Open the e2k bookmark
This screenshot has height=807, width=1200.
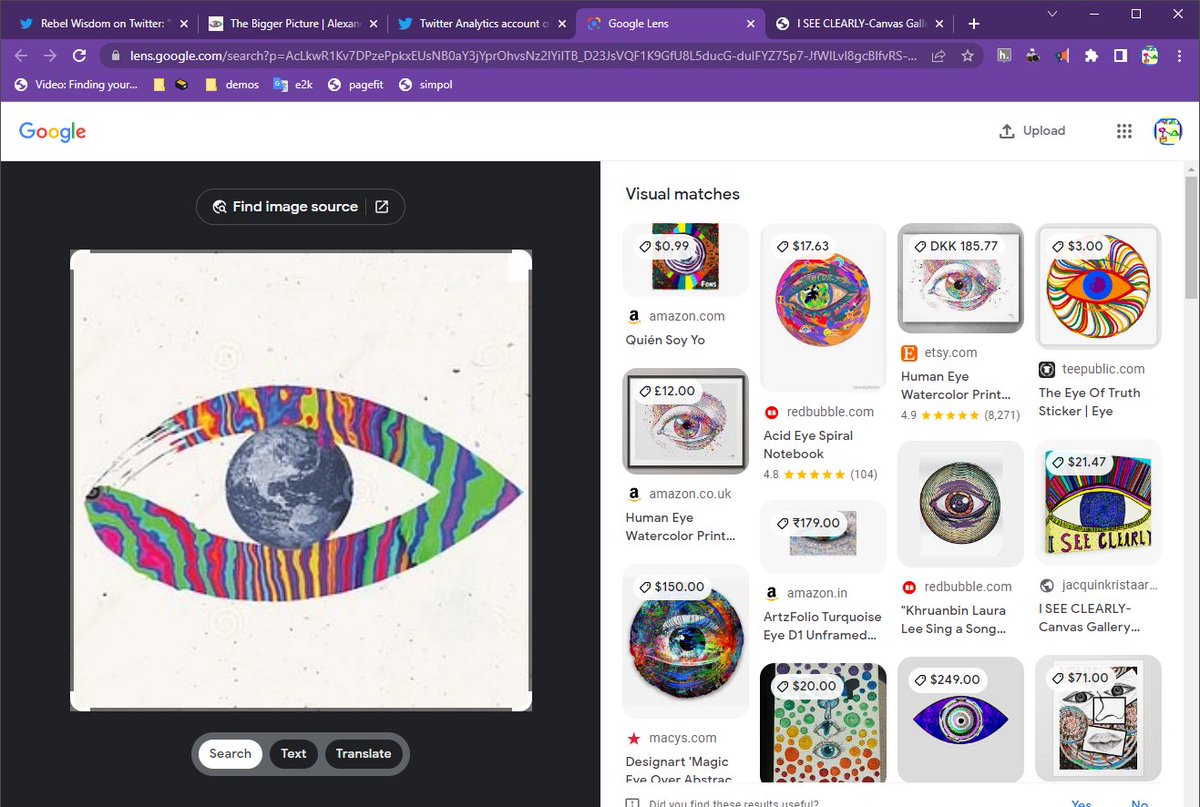click(293, 85)
